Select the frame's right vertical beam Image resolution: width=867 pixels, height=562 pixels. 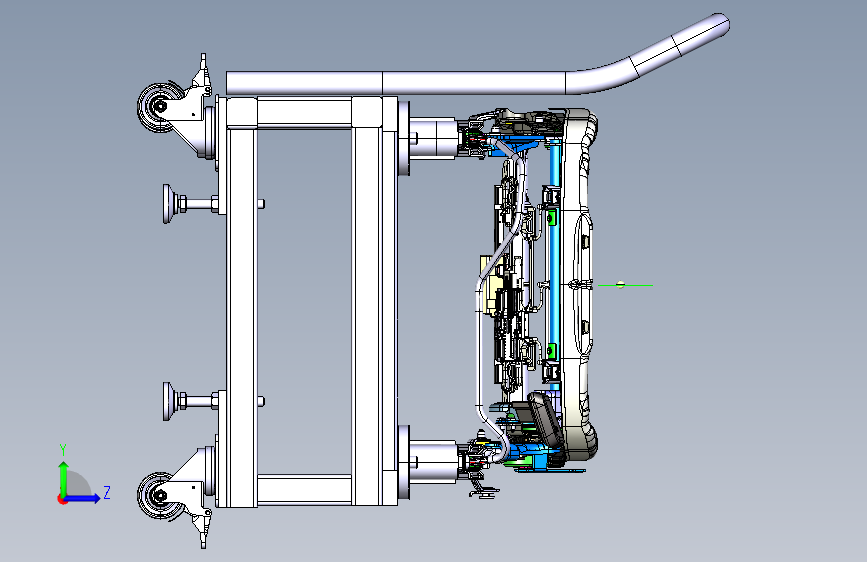367,301
